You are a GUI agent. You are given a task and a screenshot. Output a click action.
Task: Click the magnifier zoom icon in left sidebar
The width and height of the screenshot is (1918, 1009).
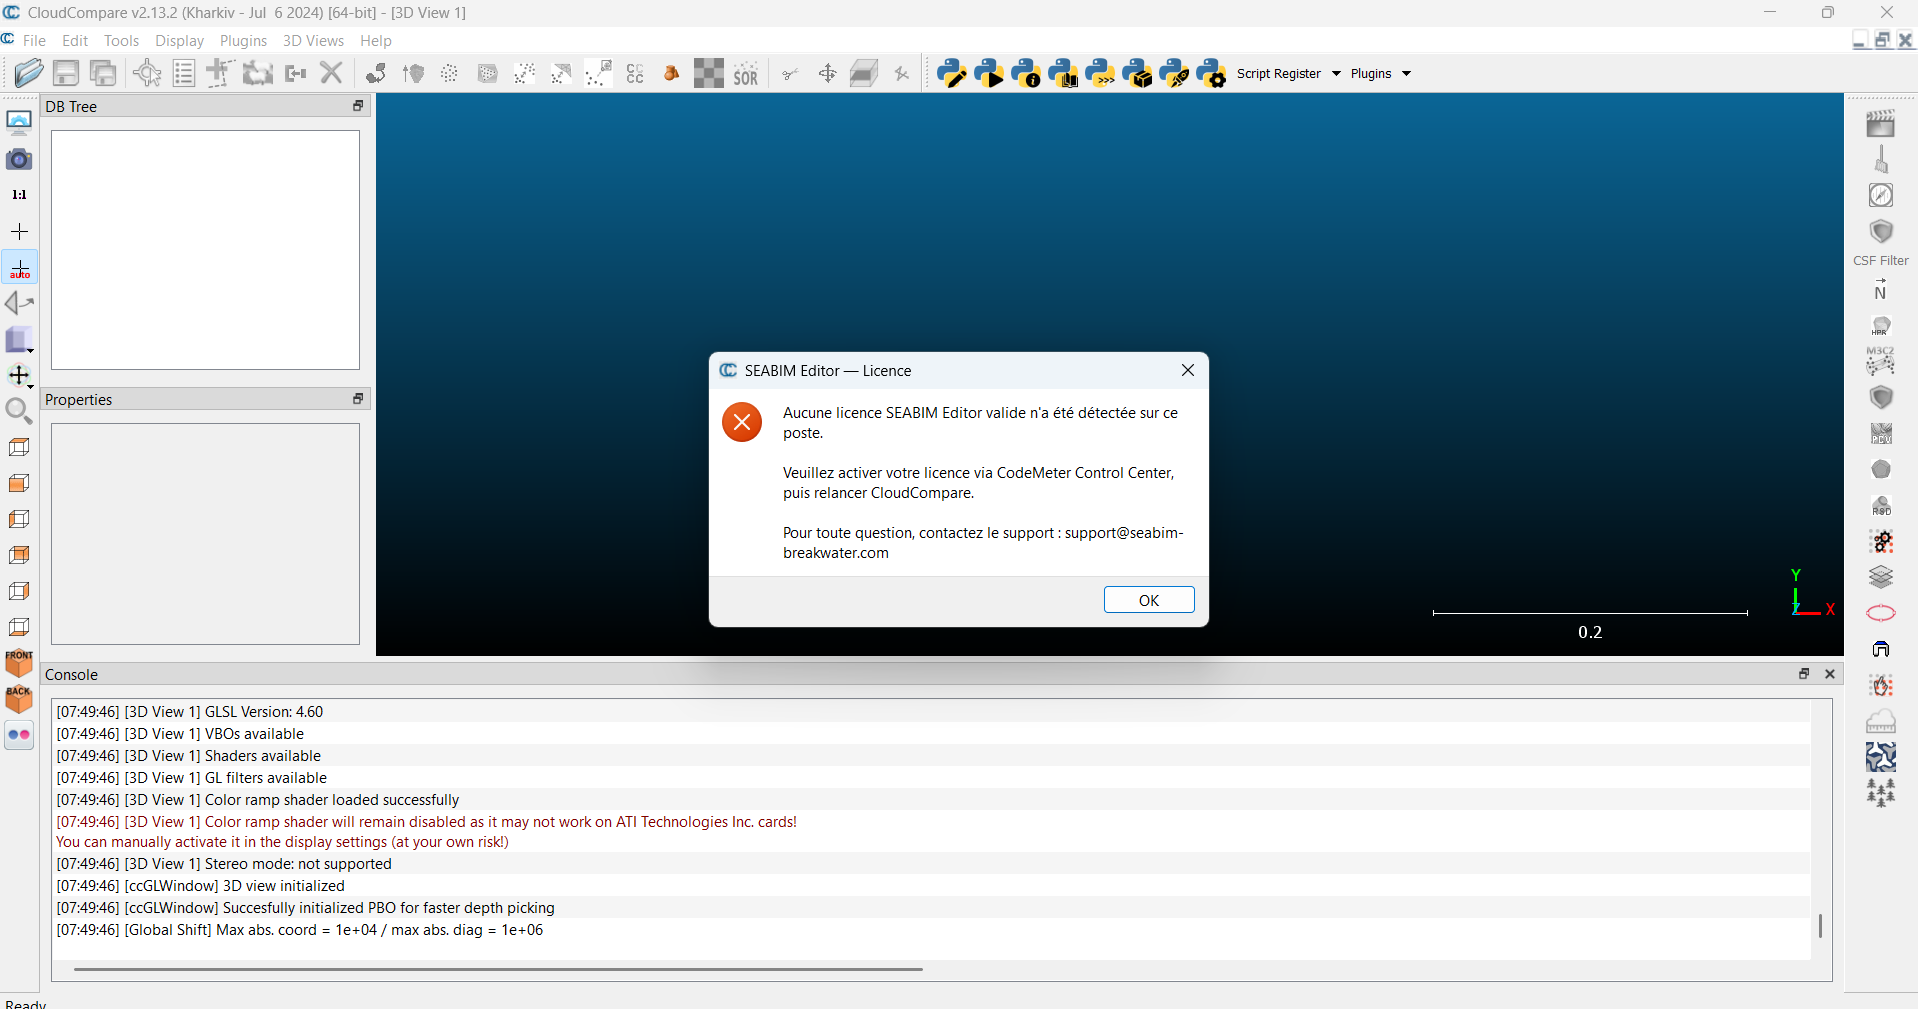click(19, 410)
